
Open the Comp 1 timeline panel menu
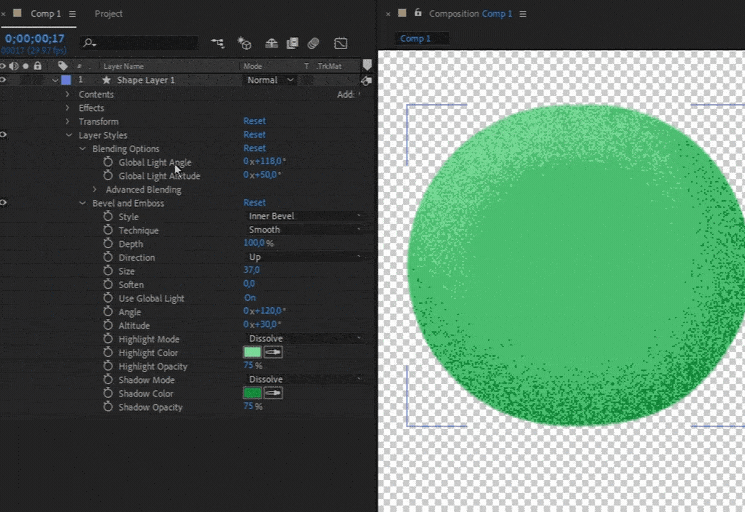point(72,14)
